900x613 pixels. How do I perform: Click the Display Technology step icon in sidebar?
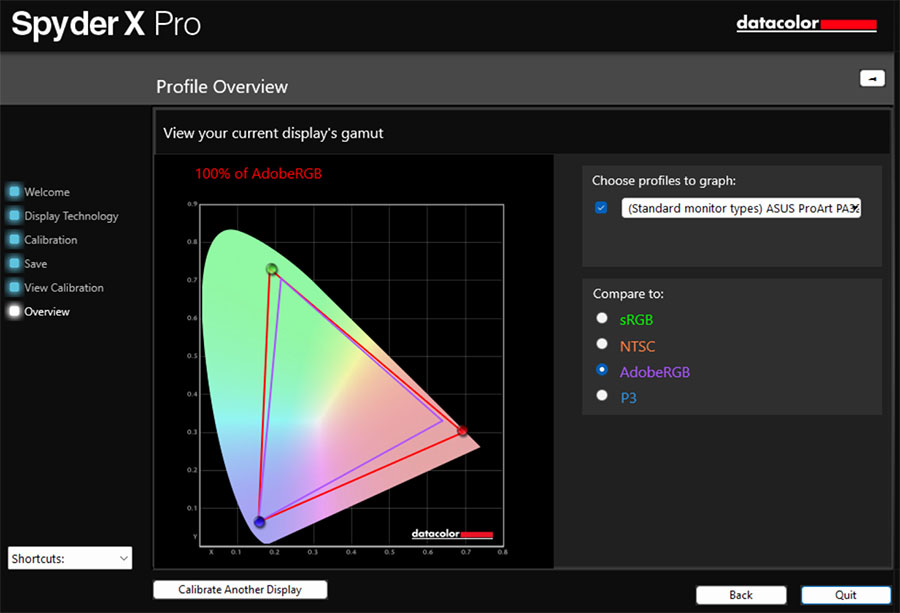pyautogui.click(x=13, y=215)
